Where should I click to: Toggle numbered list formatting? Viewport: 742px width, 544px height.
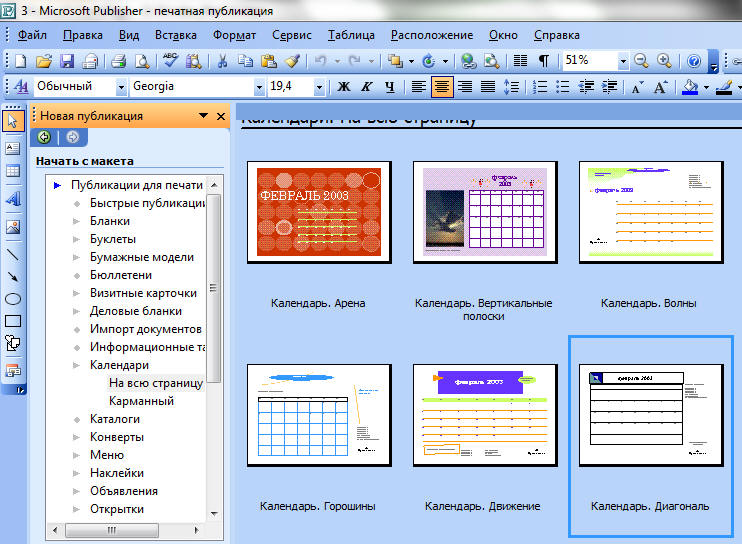pos(539,87)
